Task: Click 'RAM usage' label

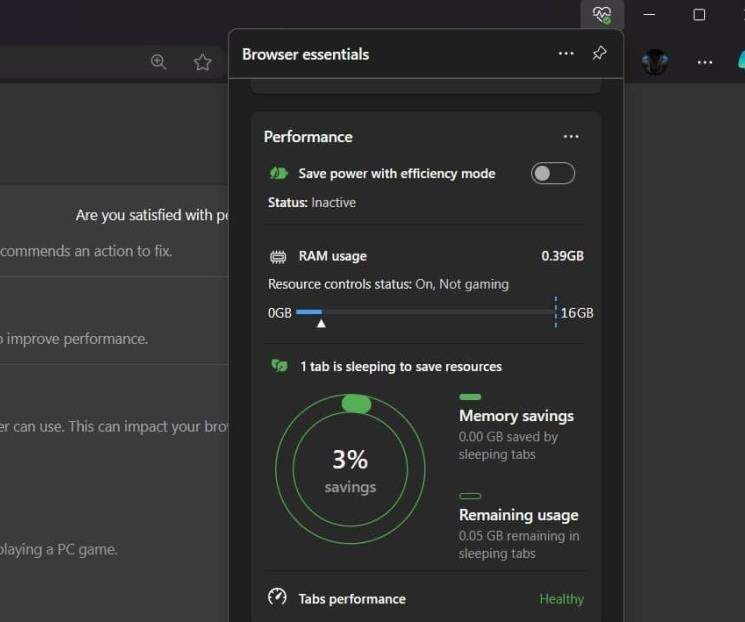Action: 333,256
